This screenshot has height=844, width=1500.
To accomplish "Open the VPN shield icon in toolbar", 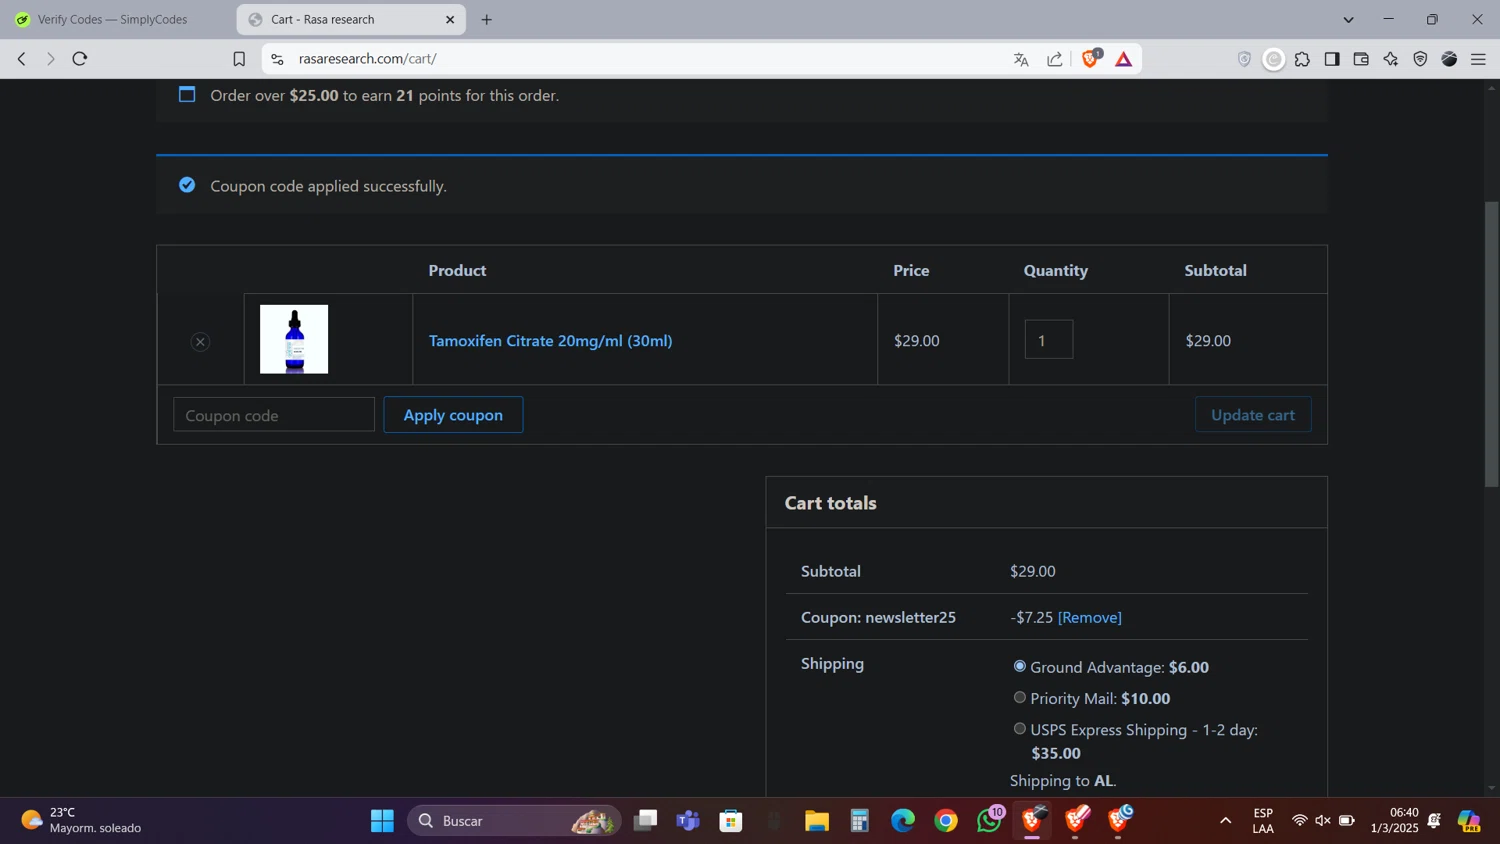I will point(1420,59).
